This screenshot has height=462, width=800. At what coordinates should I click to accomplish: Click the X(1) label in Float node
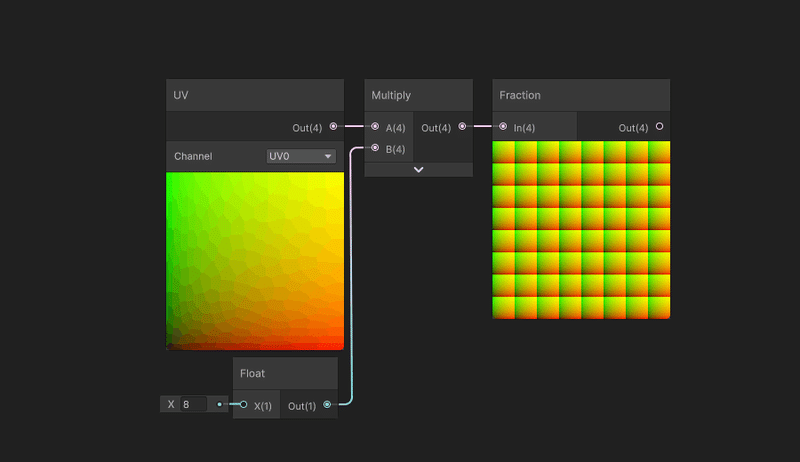coord(263,406)
